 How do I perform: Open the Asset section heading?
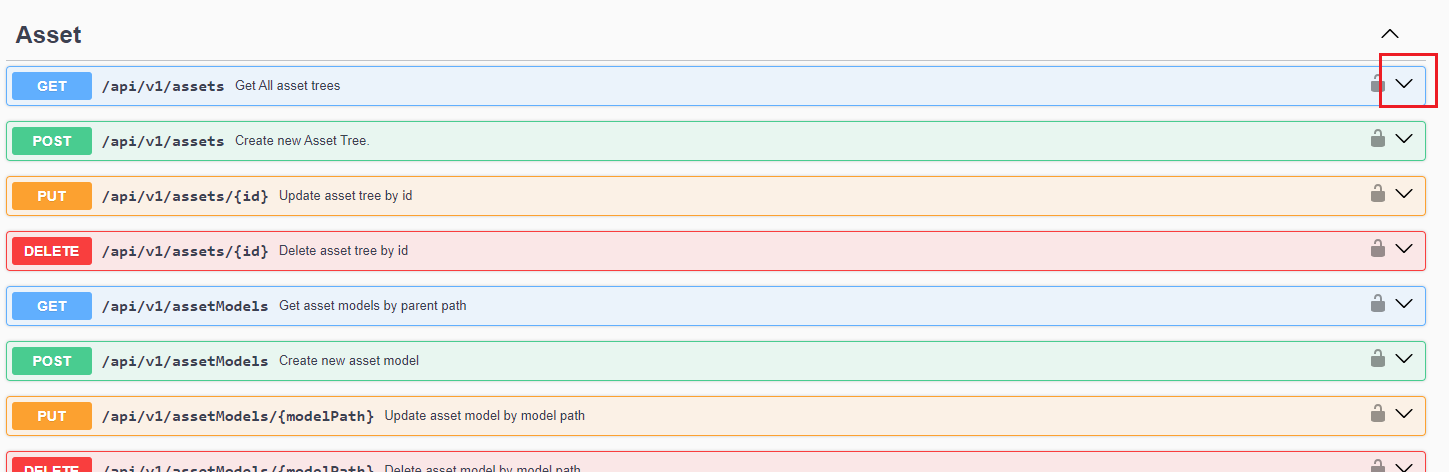pos(48,35)
